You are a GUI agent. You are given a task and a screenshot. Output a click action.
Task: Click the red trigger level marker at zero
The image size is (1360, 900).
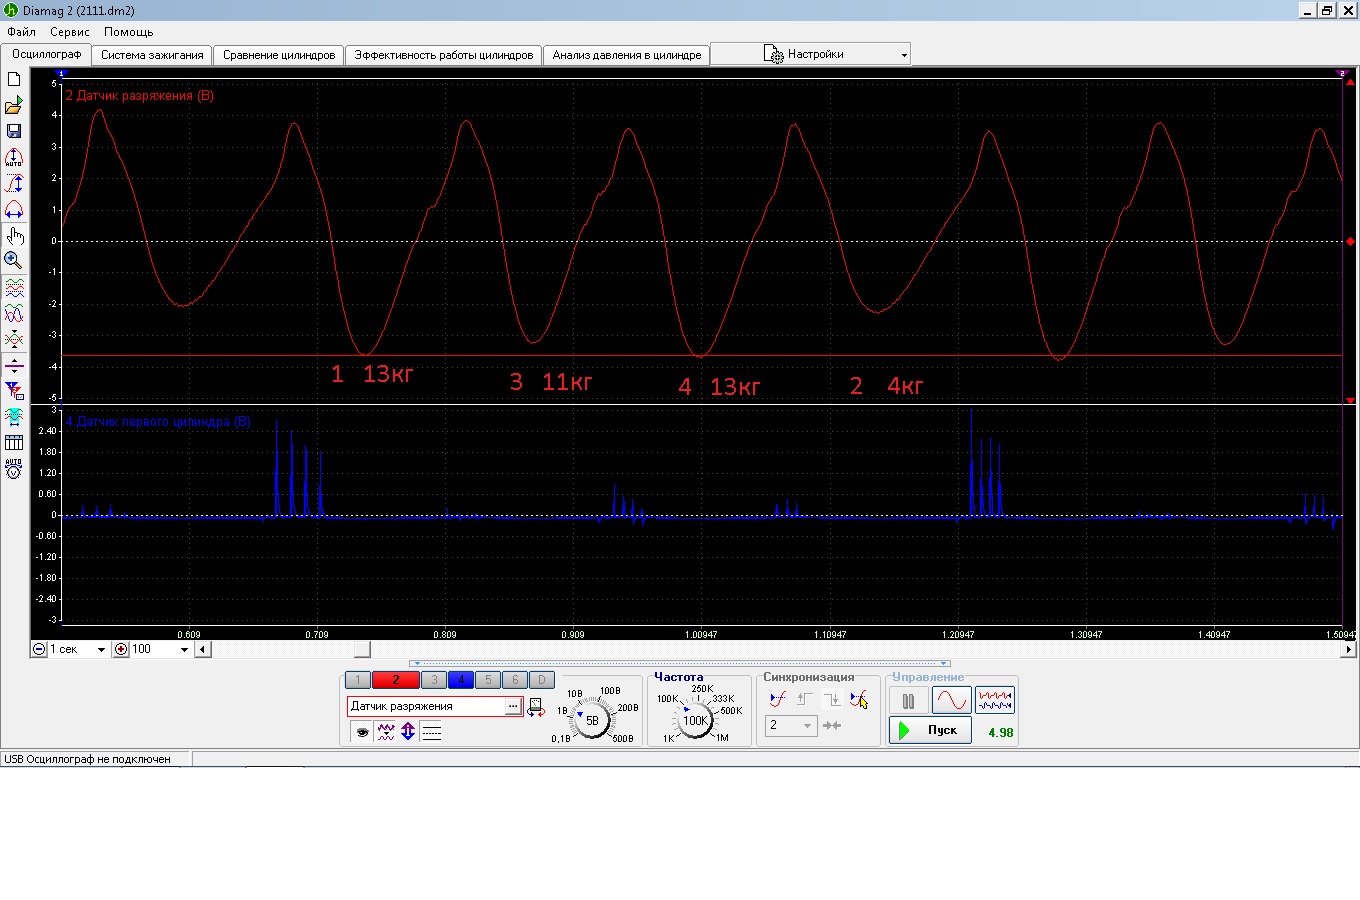click(1350, 241)
